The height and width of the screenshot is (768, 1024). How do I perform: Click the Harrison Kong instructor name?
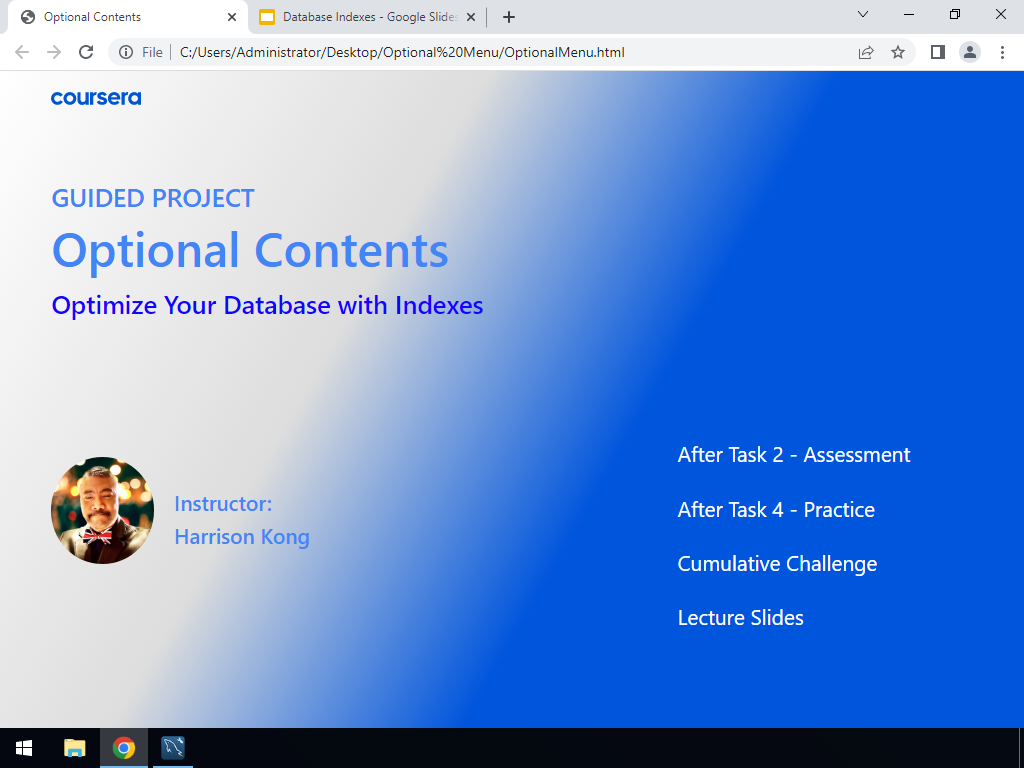242,537
